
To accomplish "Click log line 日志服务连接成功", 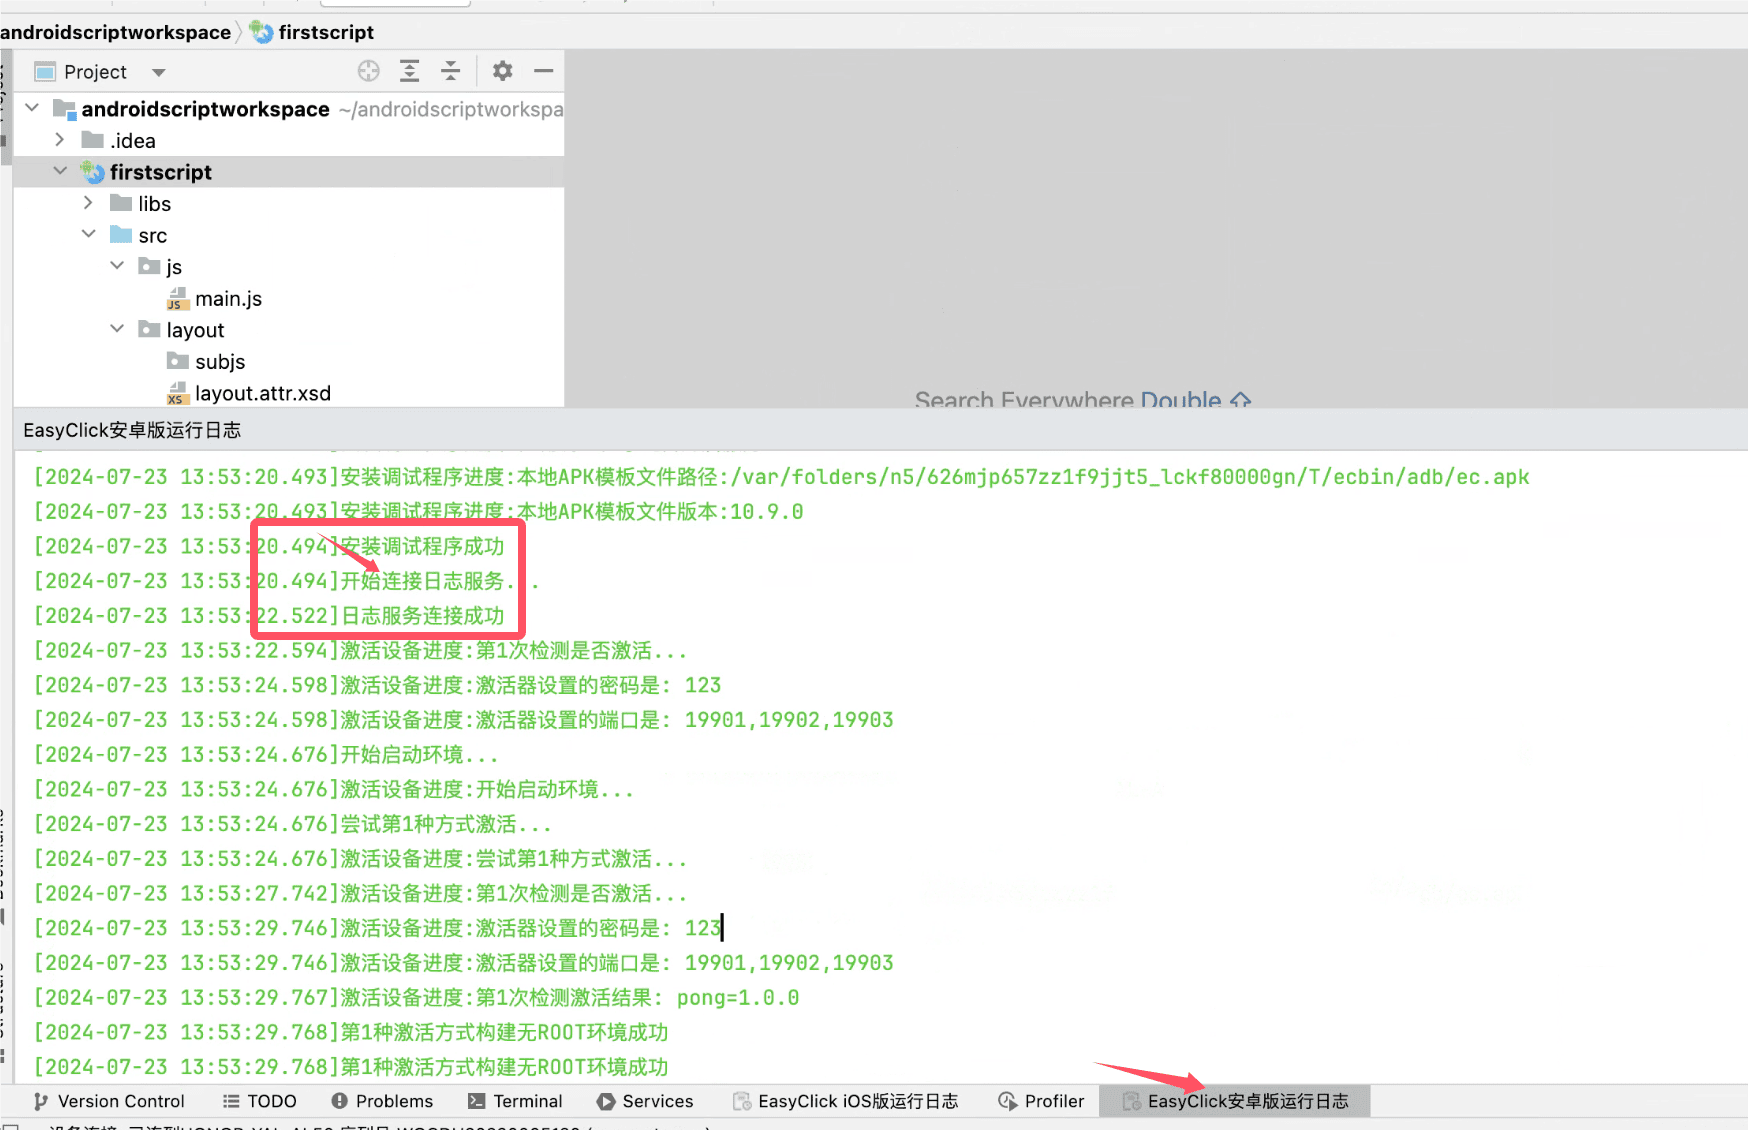I will tap(269, 616).
